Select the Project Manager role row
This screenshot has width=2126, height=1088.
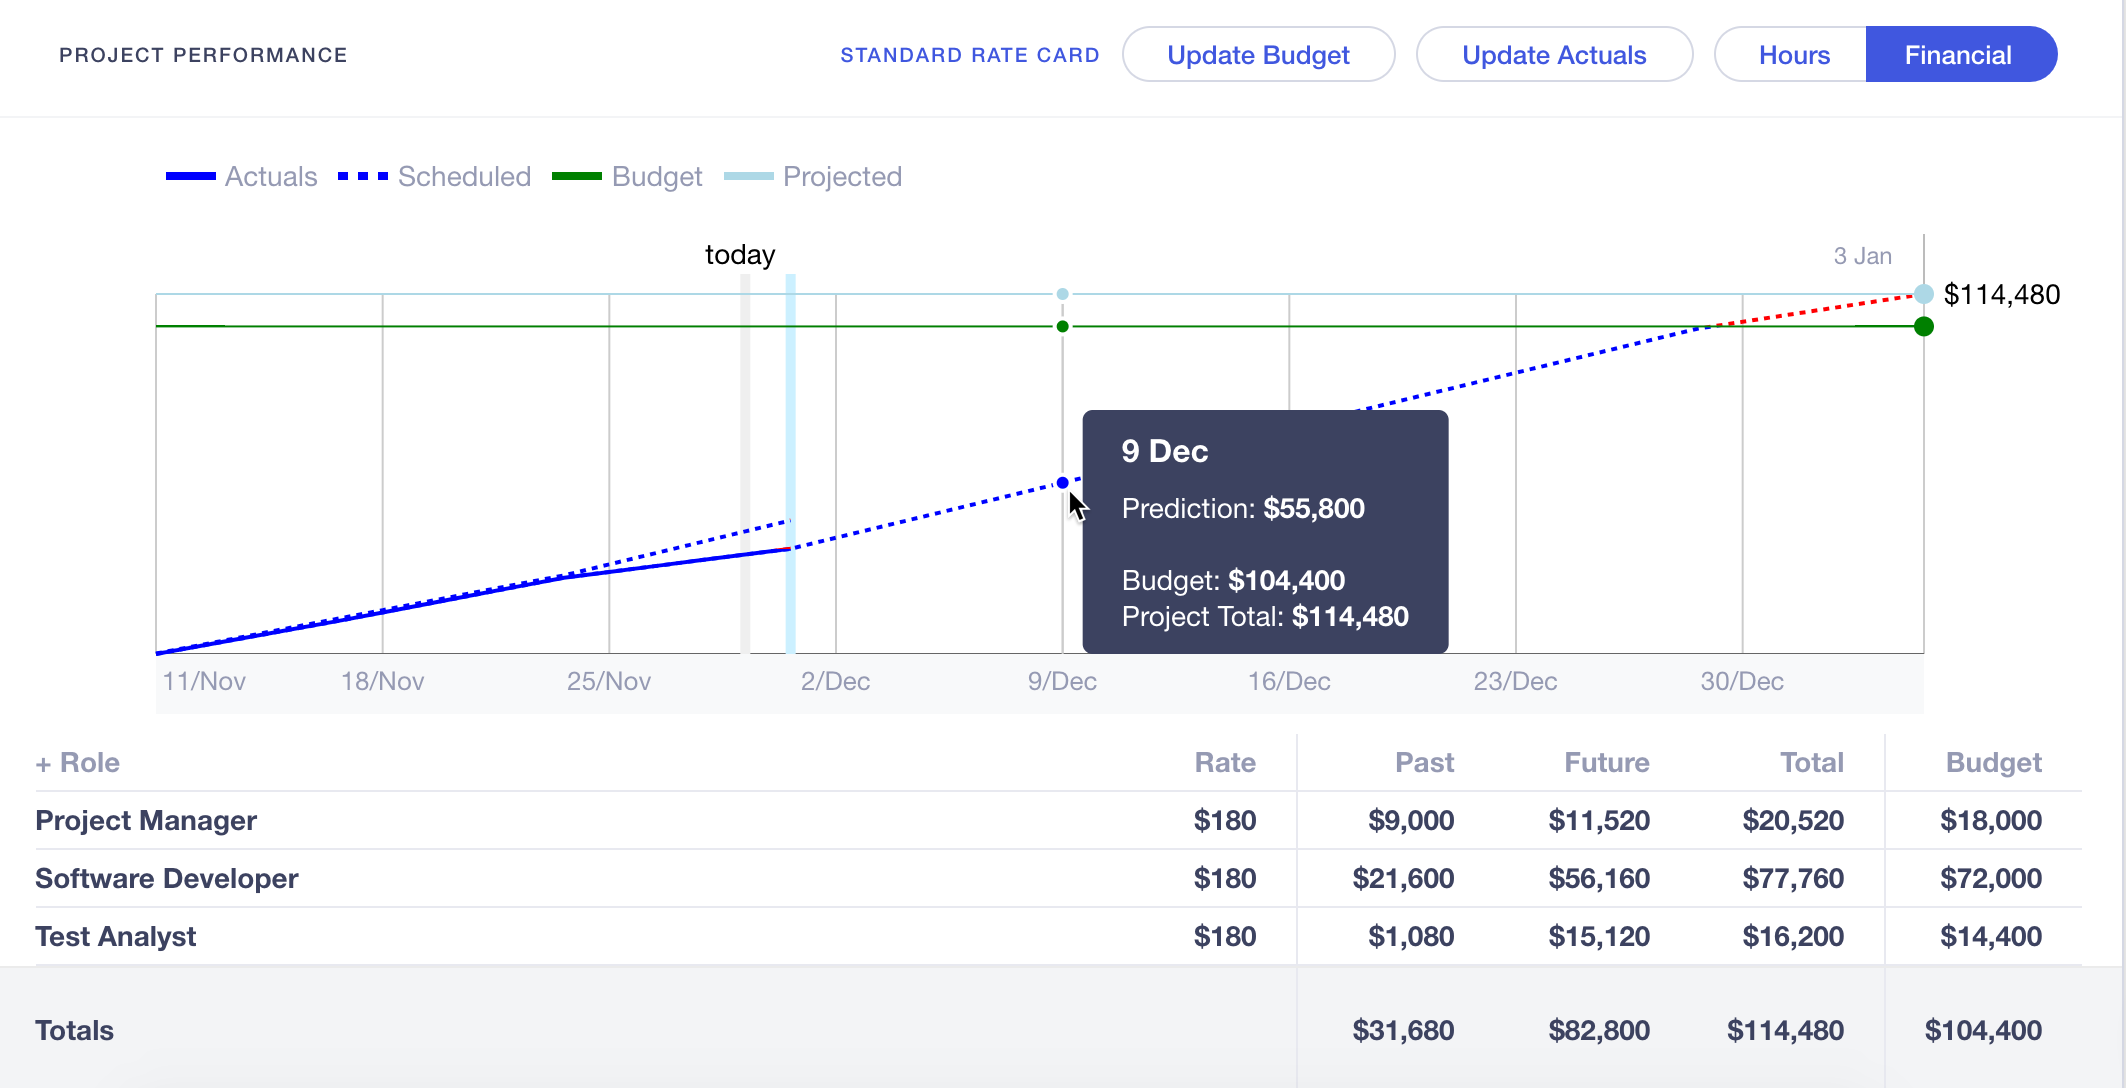[146, 821]
